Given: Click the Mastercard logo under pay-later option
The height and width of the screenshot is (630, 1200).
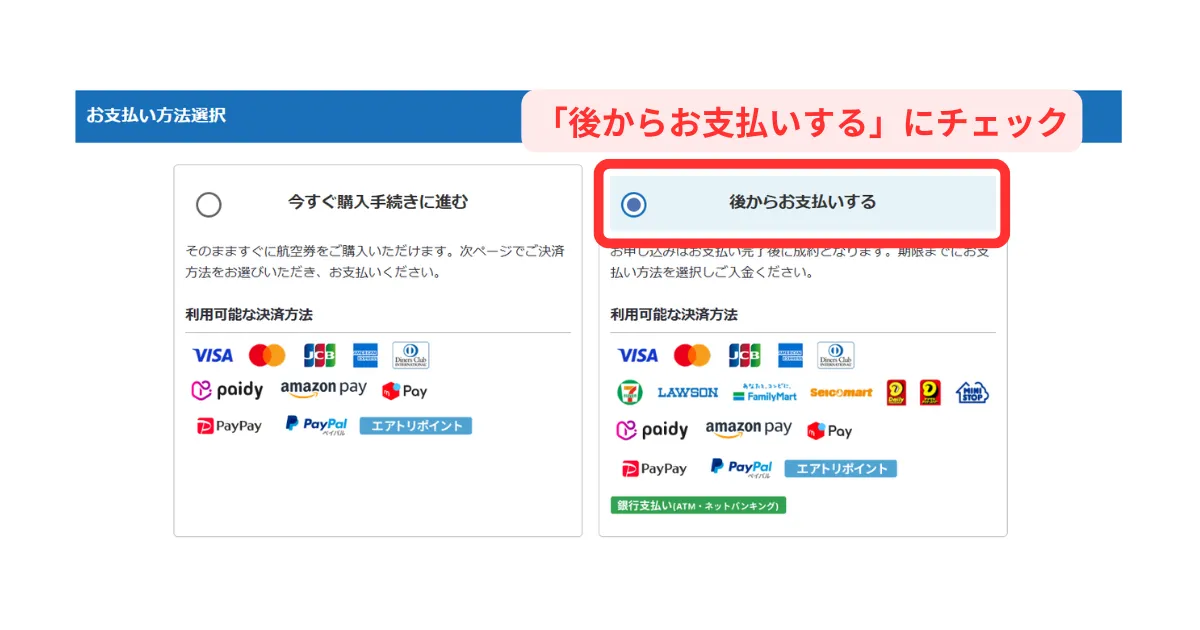Looking at the screenshot, I should (x=692, y=355).
